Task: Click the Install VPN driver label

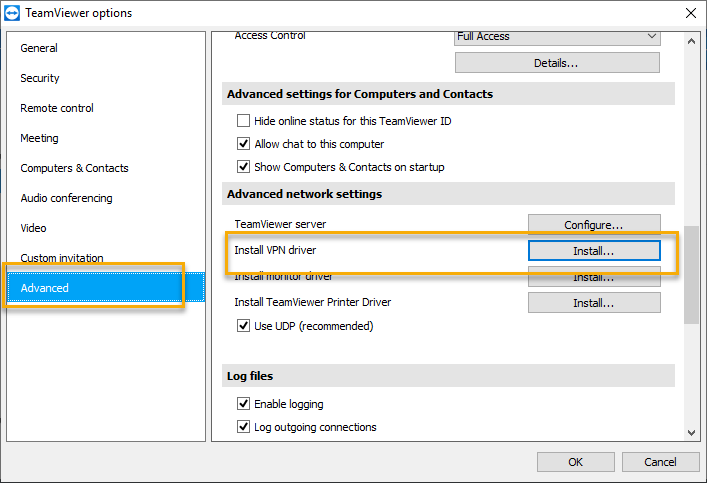Action: coord(275,250)
